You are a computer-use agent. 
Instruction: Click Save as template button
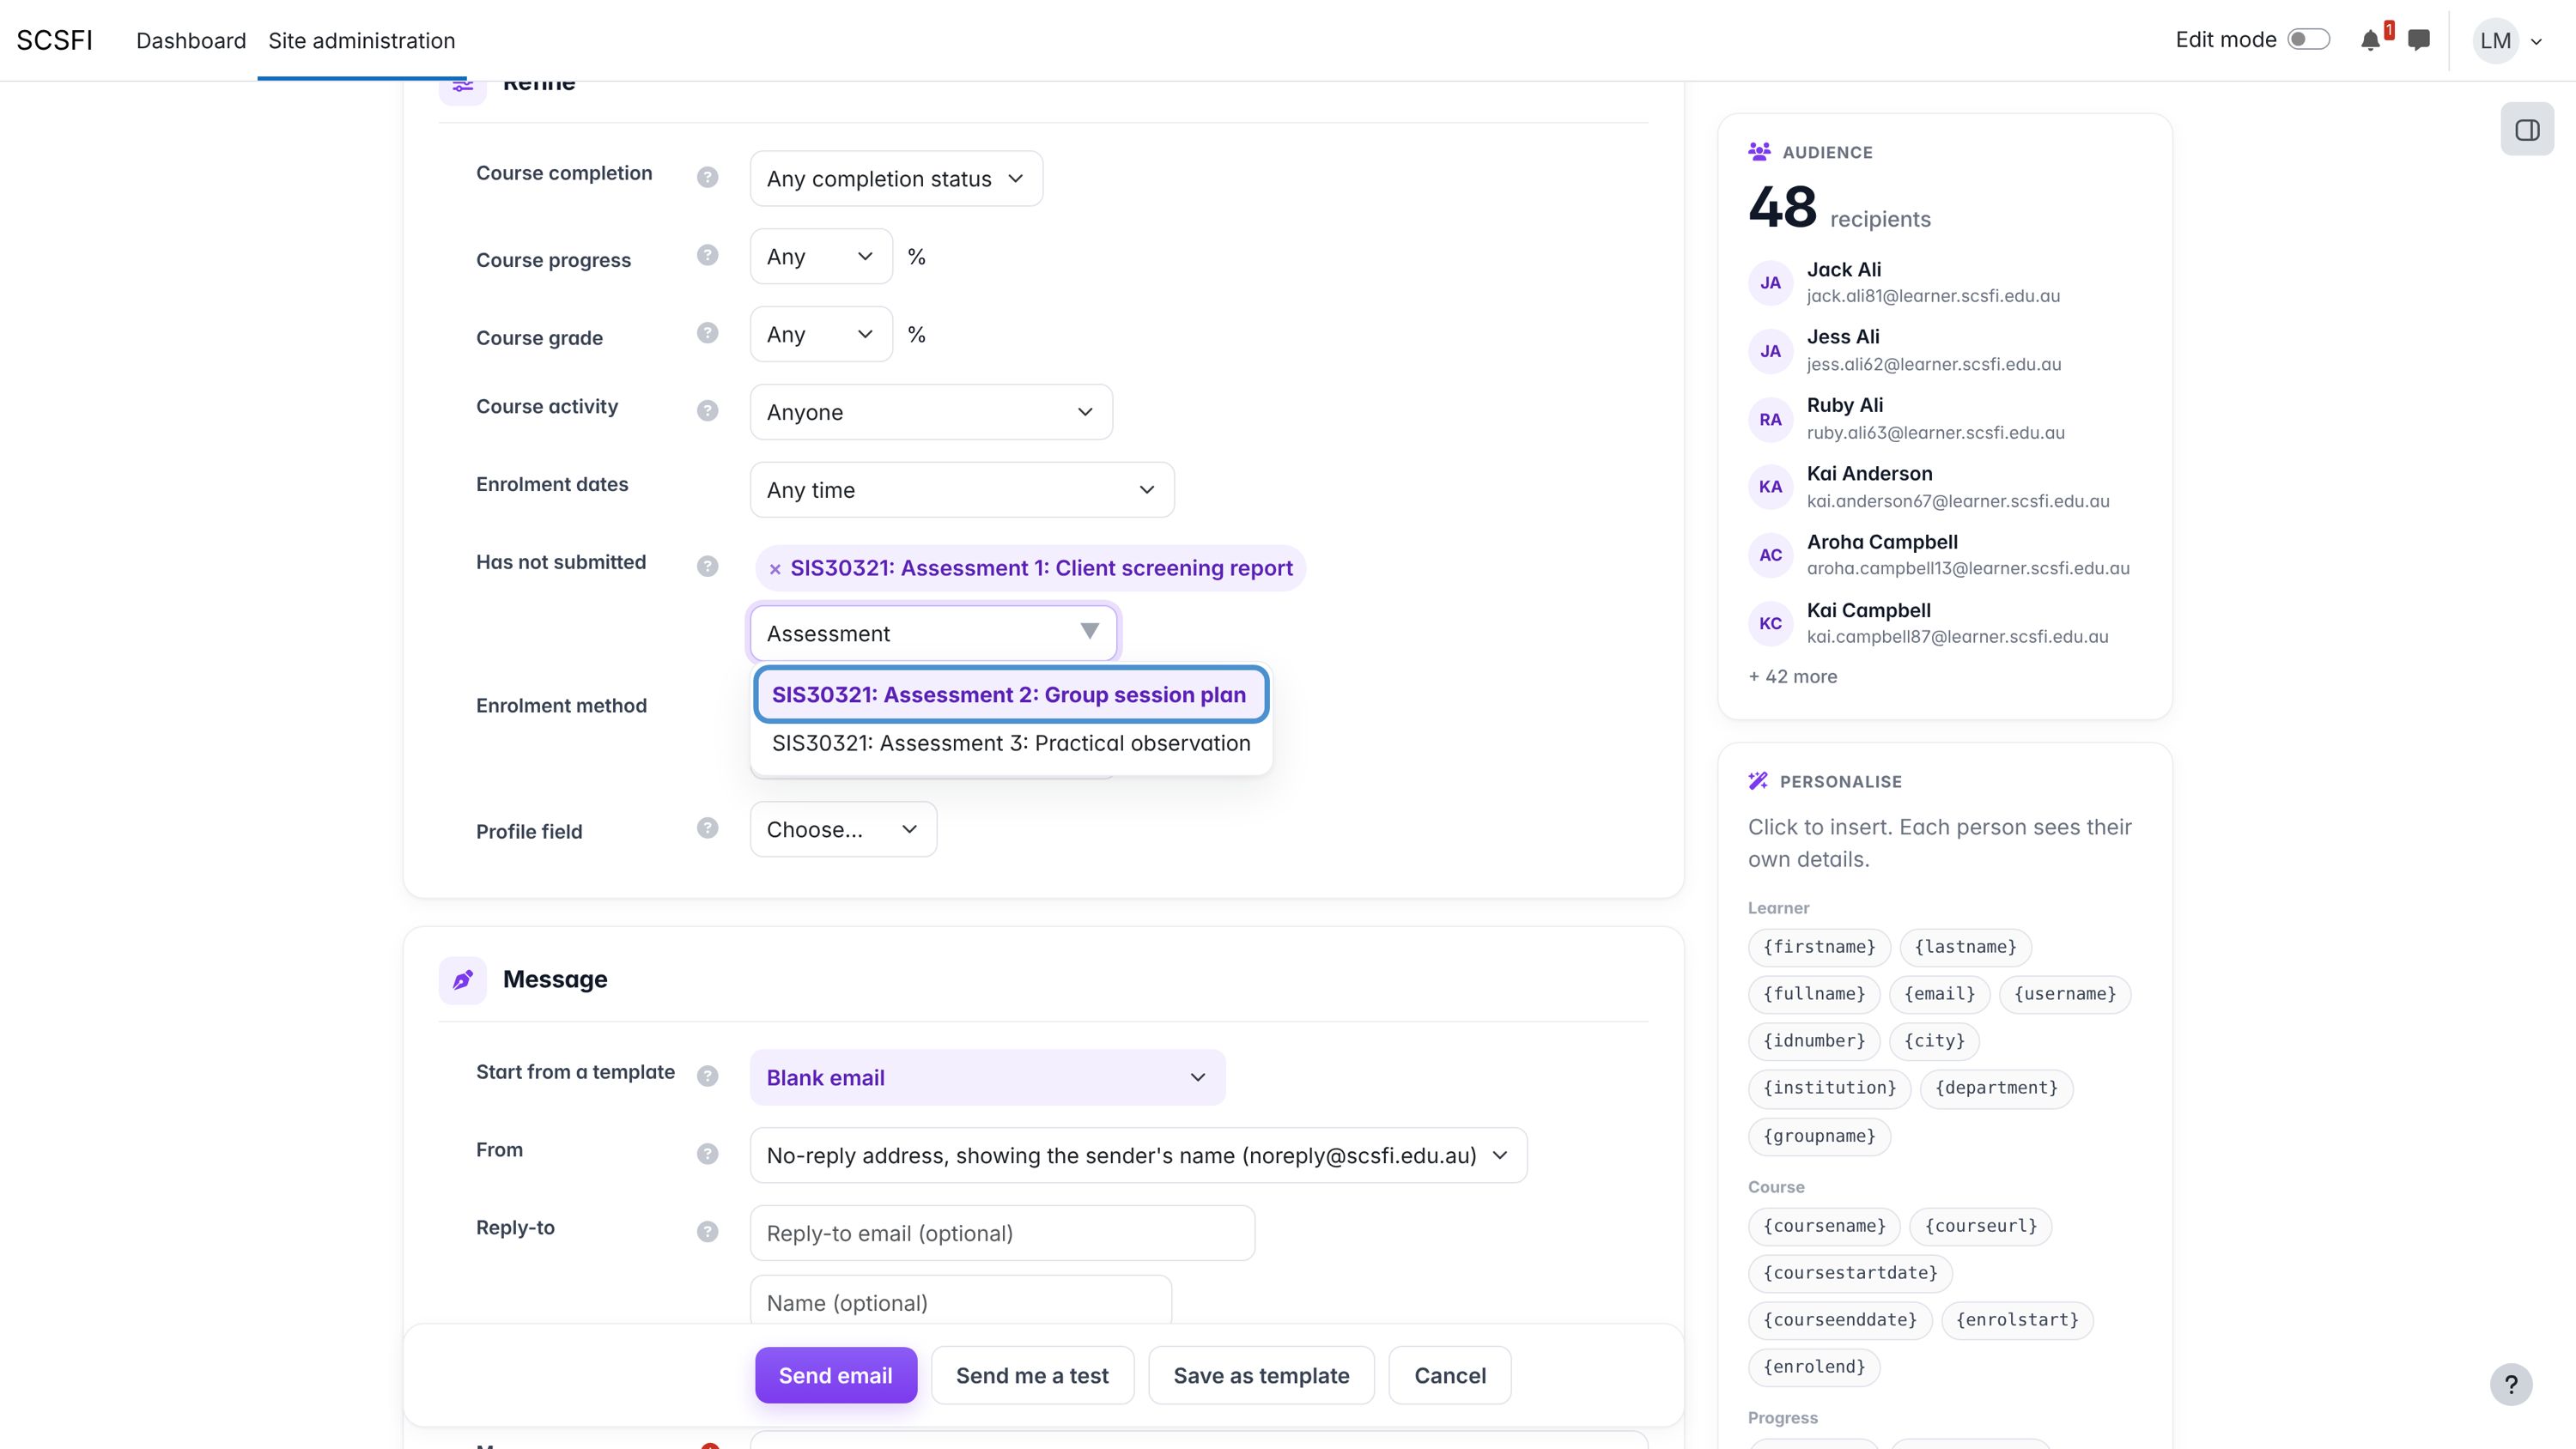coord(1261,1375)
